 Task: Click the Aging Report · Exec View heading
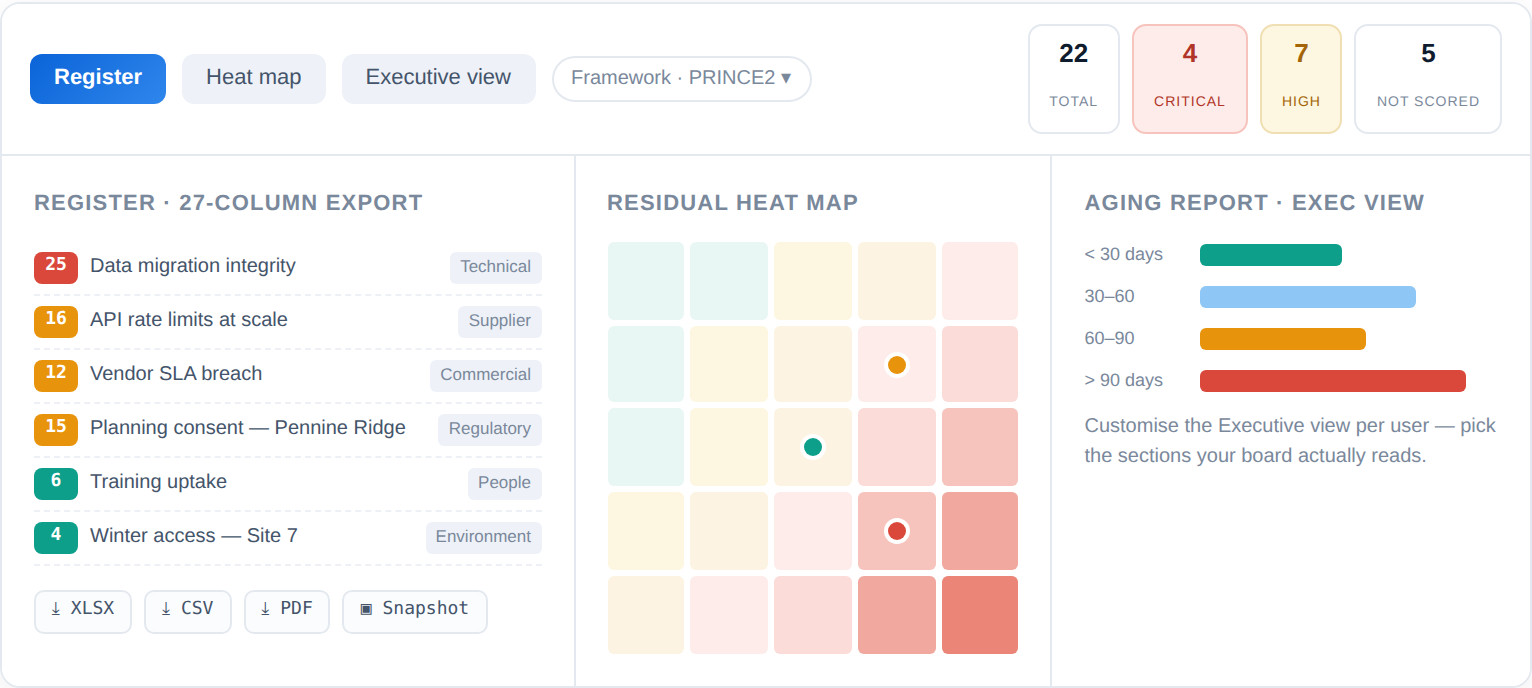1255,203
